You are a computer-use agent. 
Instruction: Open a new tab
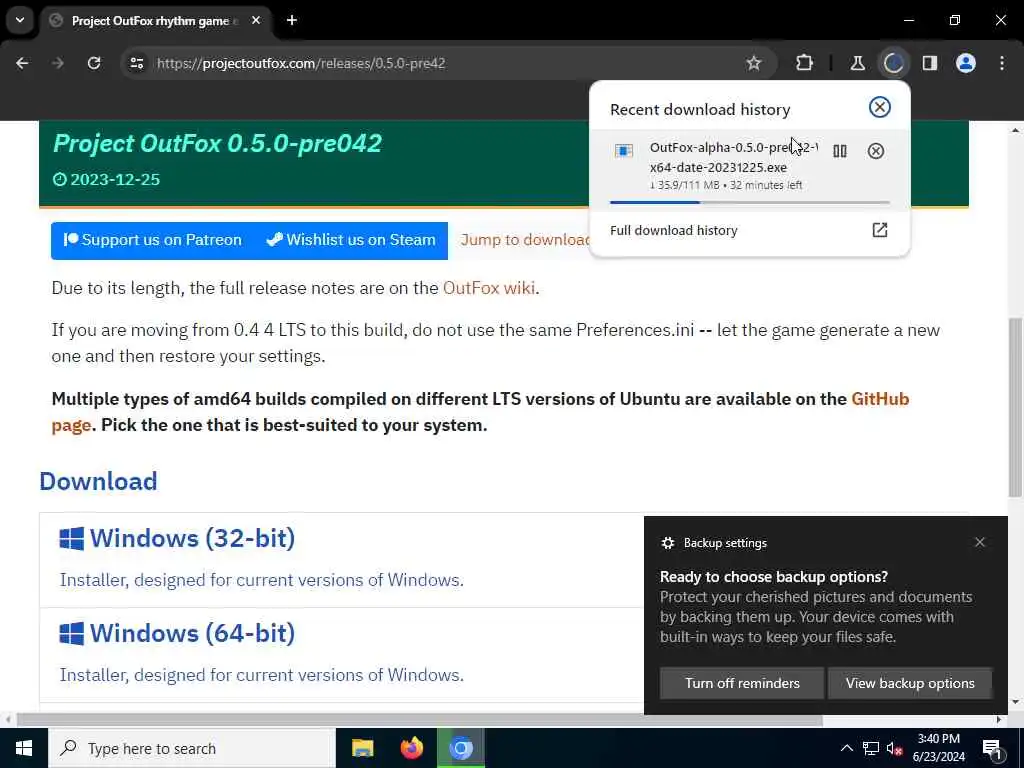(x=292, y=20)
